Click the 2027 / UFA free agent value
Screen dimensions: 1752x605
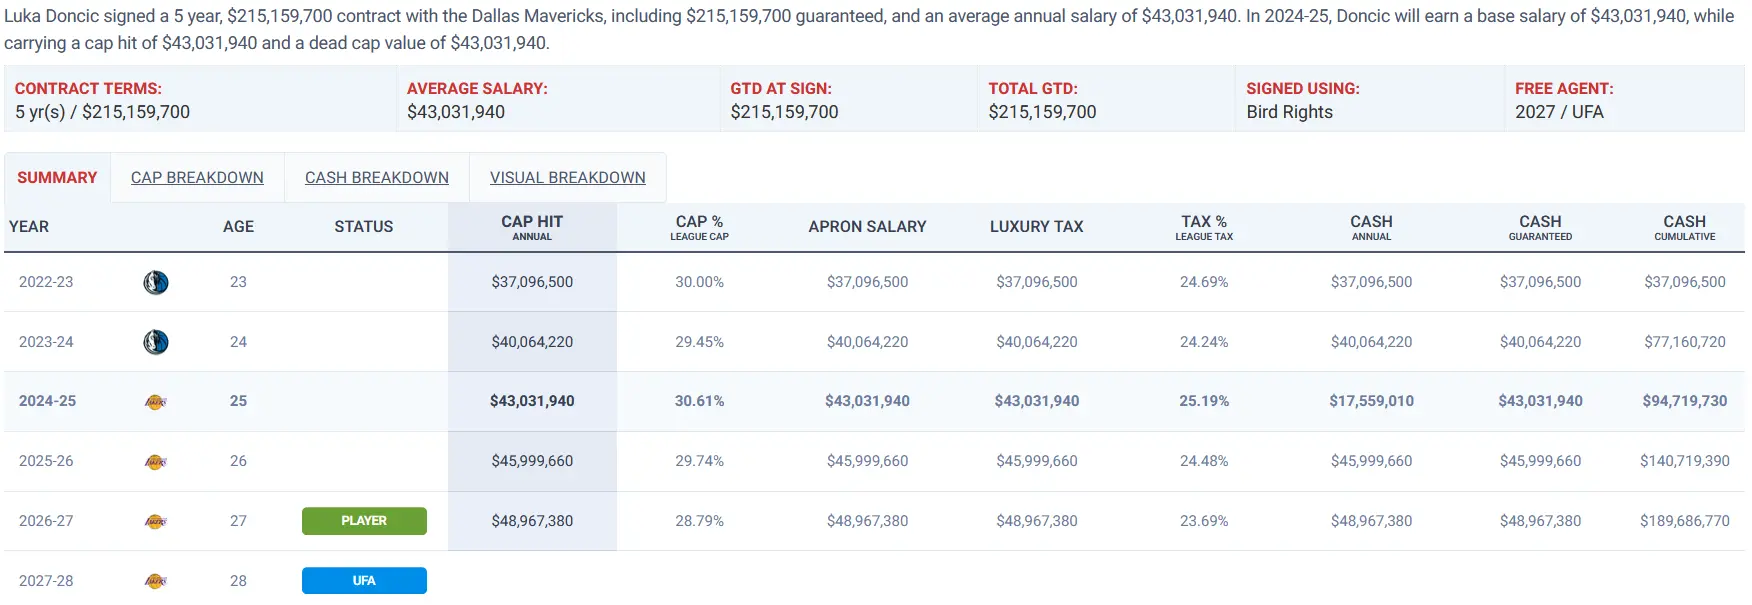click(1559, 112)
